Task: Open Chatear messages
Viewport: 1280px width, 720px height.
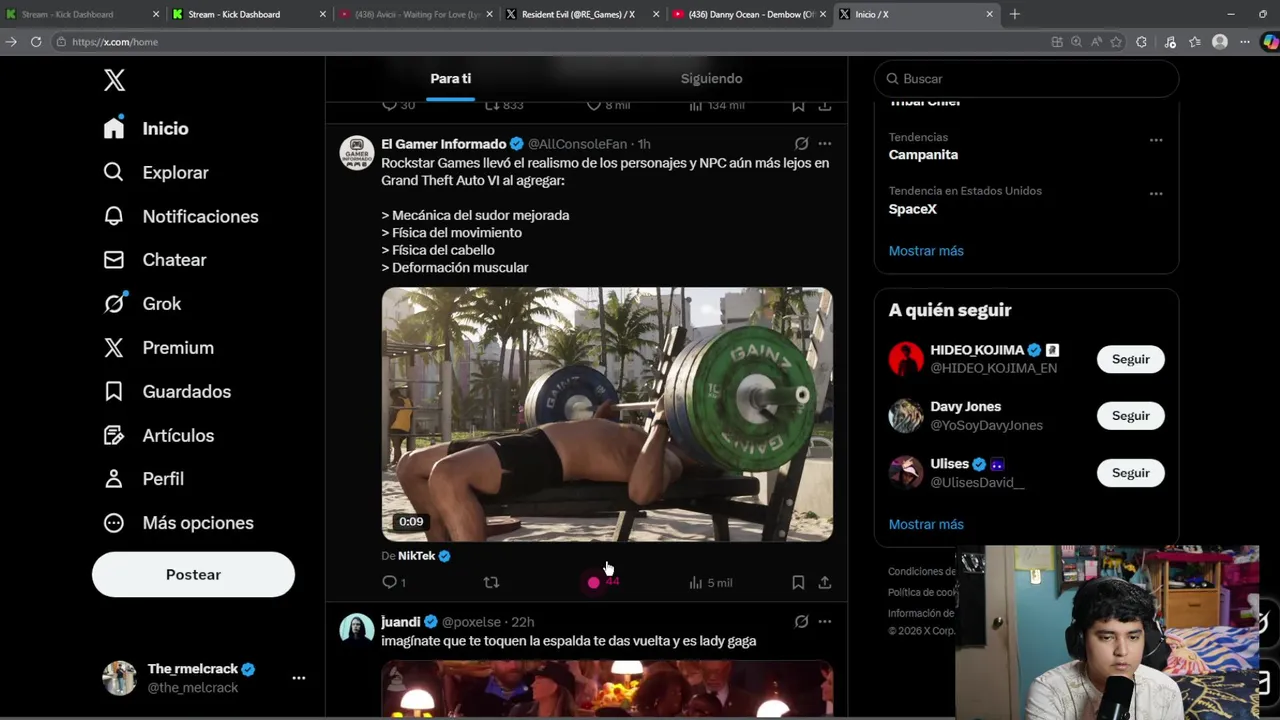Action: pos(155,260)
